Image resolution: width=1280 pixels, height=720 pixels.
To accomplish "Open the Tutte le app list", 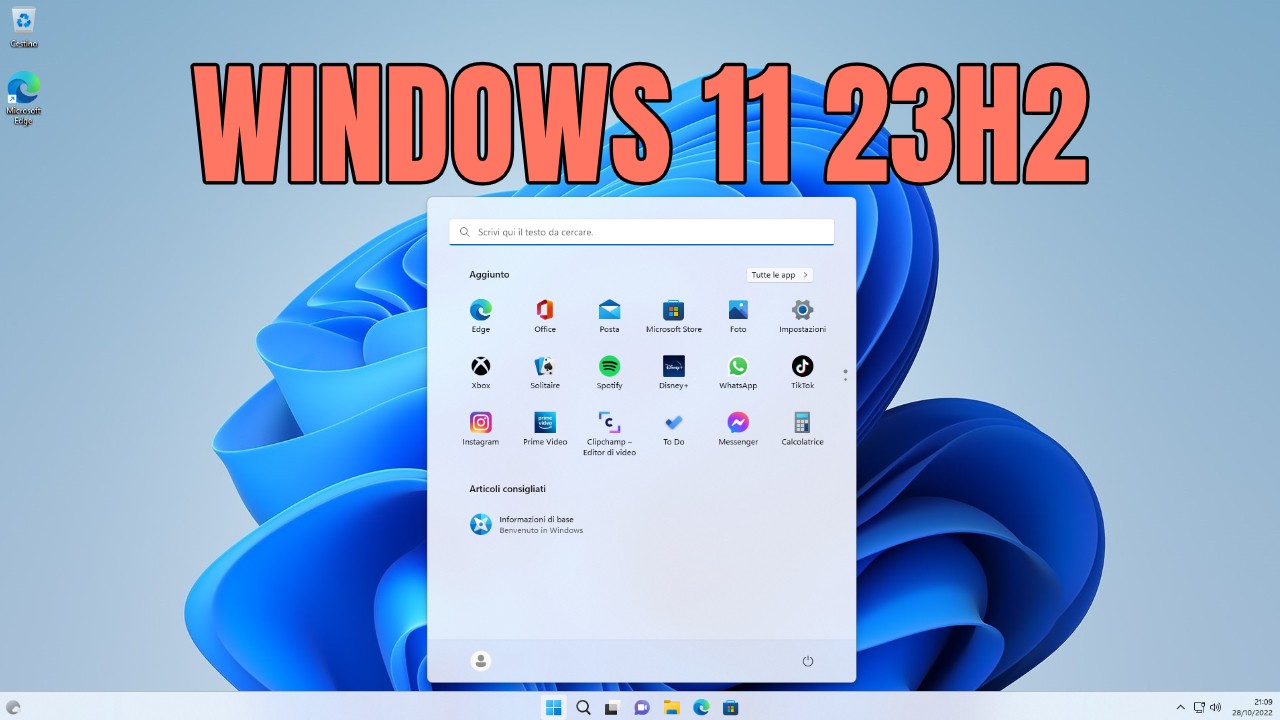I will tap(779, 274).
